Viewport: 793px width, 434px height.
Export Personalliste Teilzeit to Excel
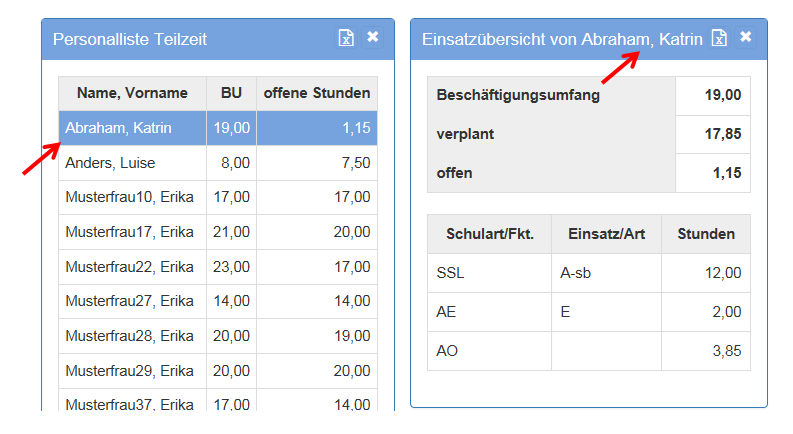point(346,38)
